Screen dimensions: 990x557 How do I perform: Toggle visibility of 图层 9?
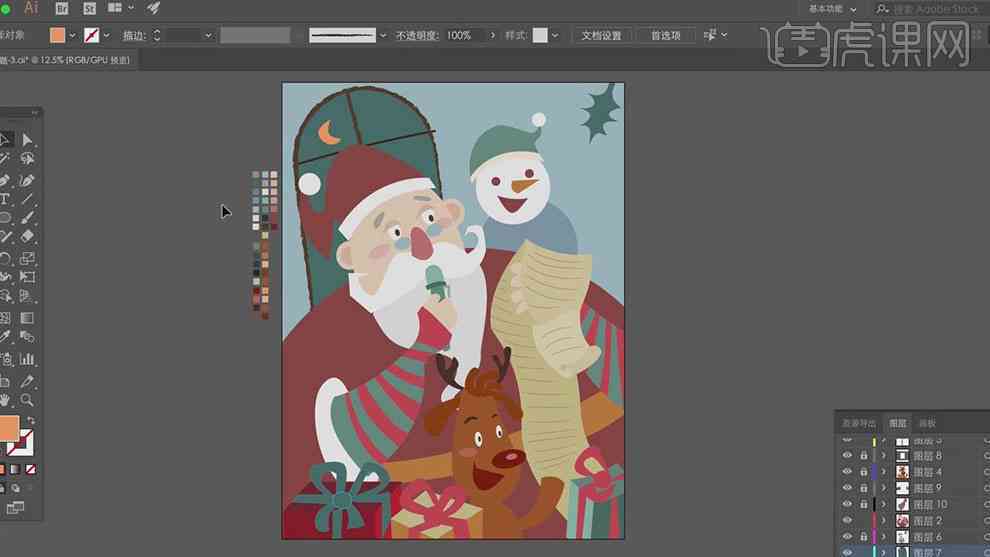tap(847, 488)
